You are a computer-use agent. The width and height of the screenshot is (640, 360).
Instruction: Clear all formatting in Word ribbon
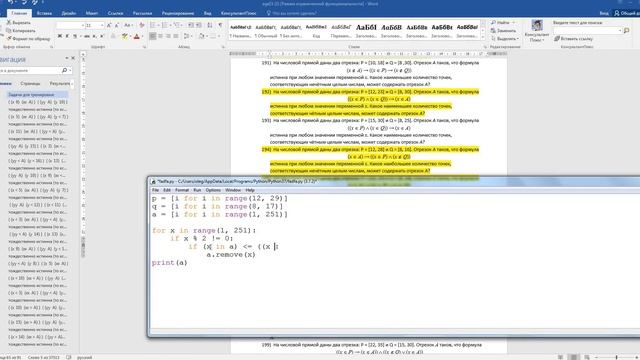click(142, 25)
